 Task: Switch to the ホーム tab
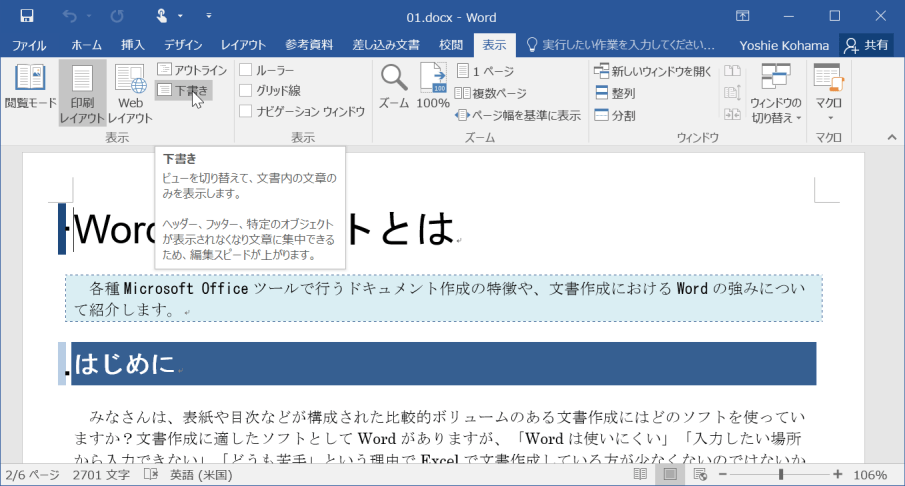(x=87, y=45)
